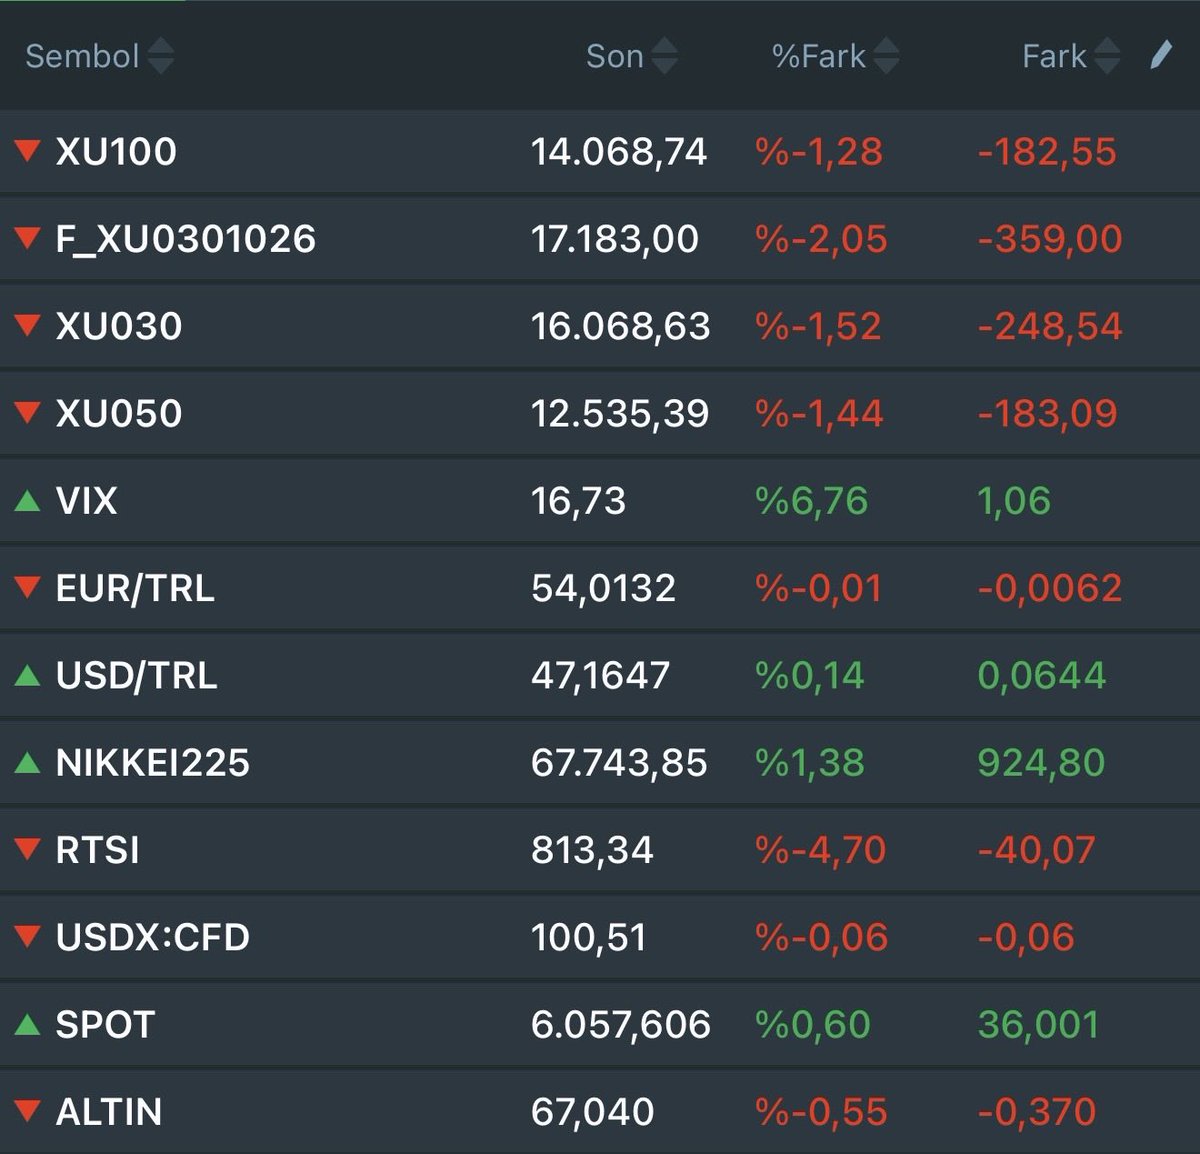Select the XU050 symbol
Viewport: 1200px width, 1154px height.
(x=119, y=413)
